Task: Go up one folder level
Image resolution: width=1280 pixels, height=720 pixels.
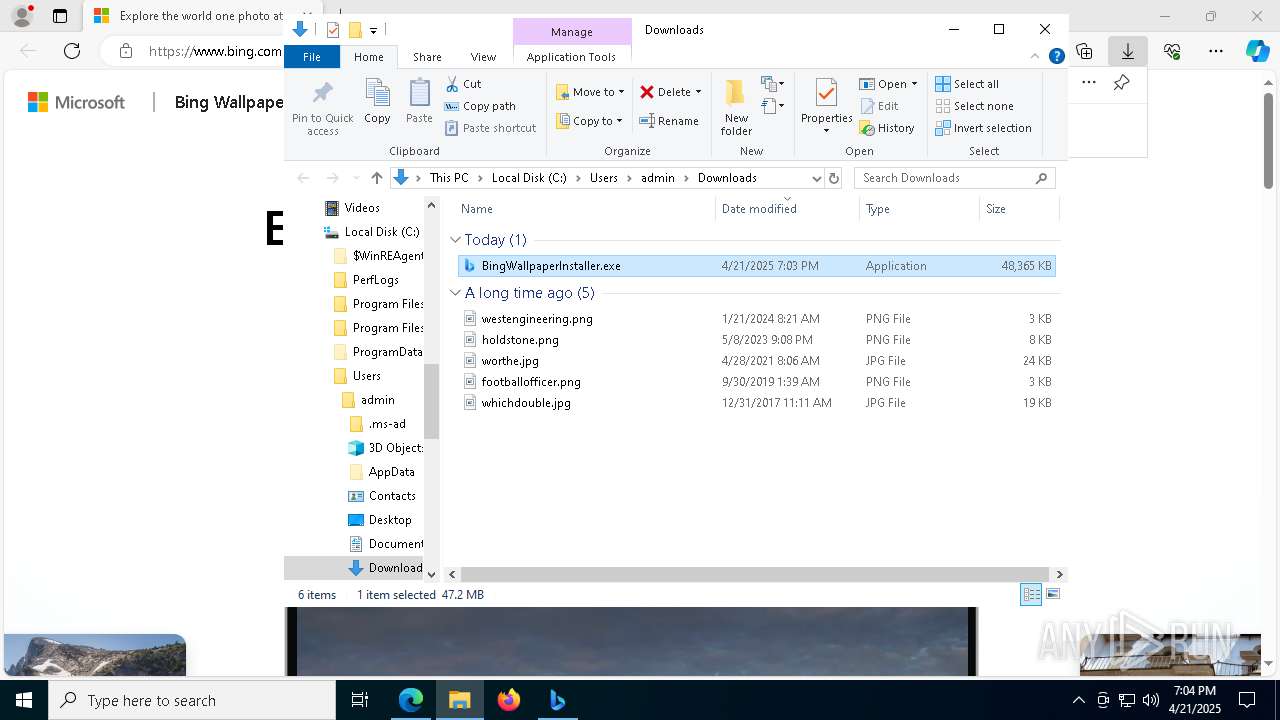Action: 376,178
